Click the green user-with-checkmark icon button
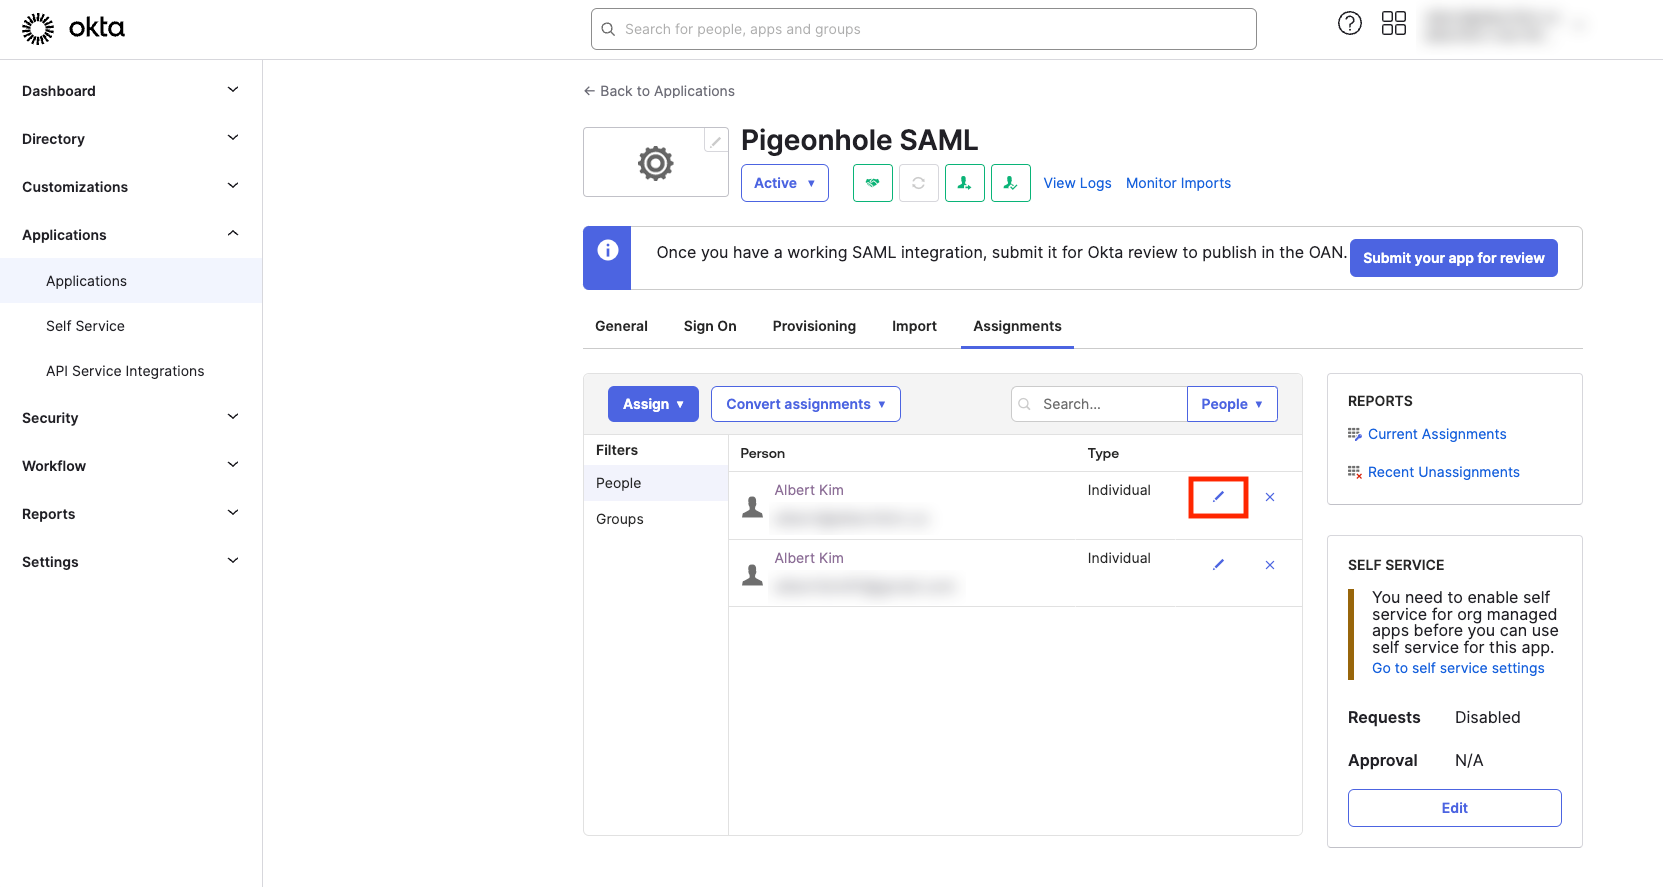Viewport: 1663px width, 887px height. pos(1011,183)
